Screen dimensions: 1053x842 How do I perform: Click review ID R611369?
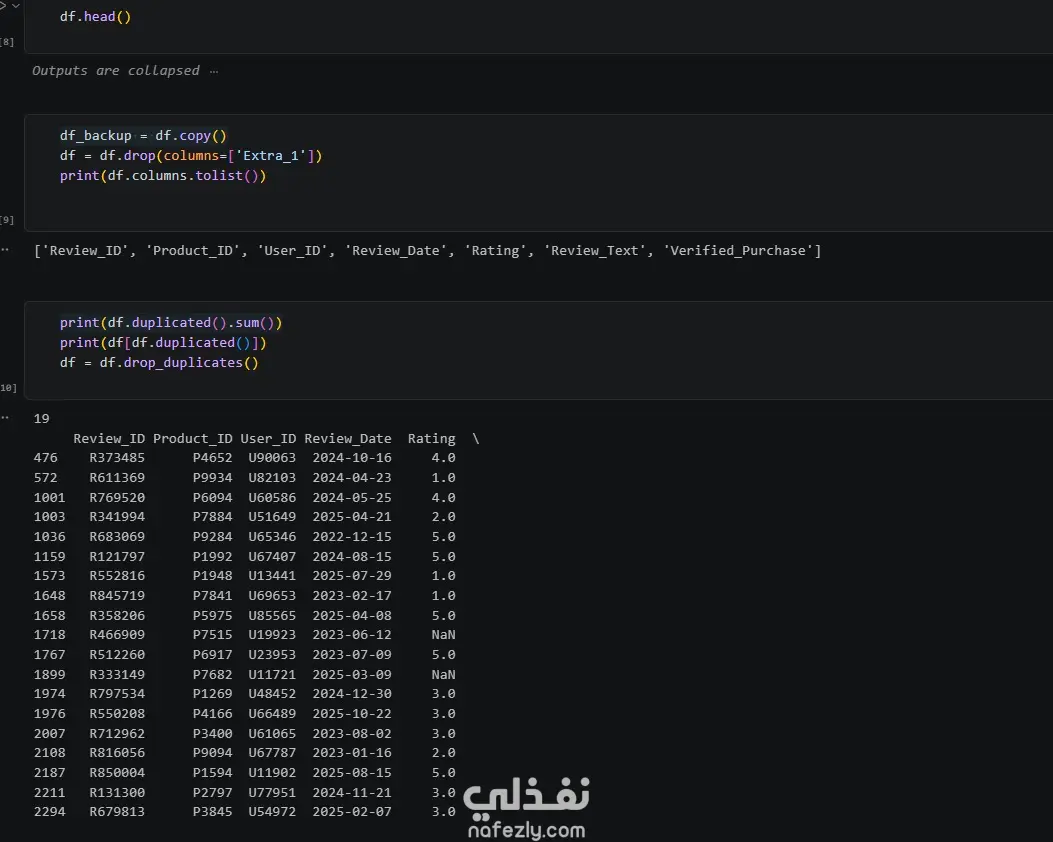coord(117,478)
